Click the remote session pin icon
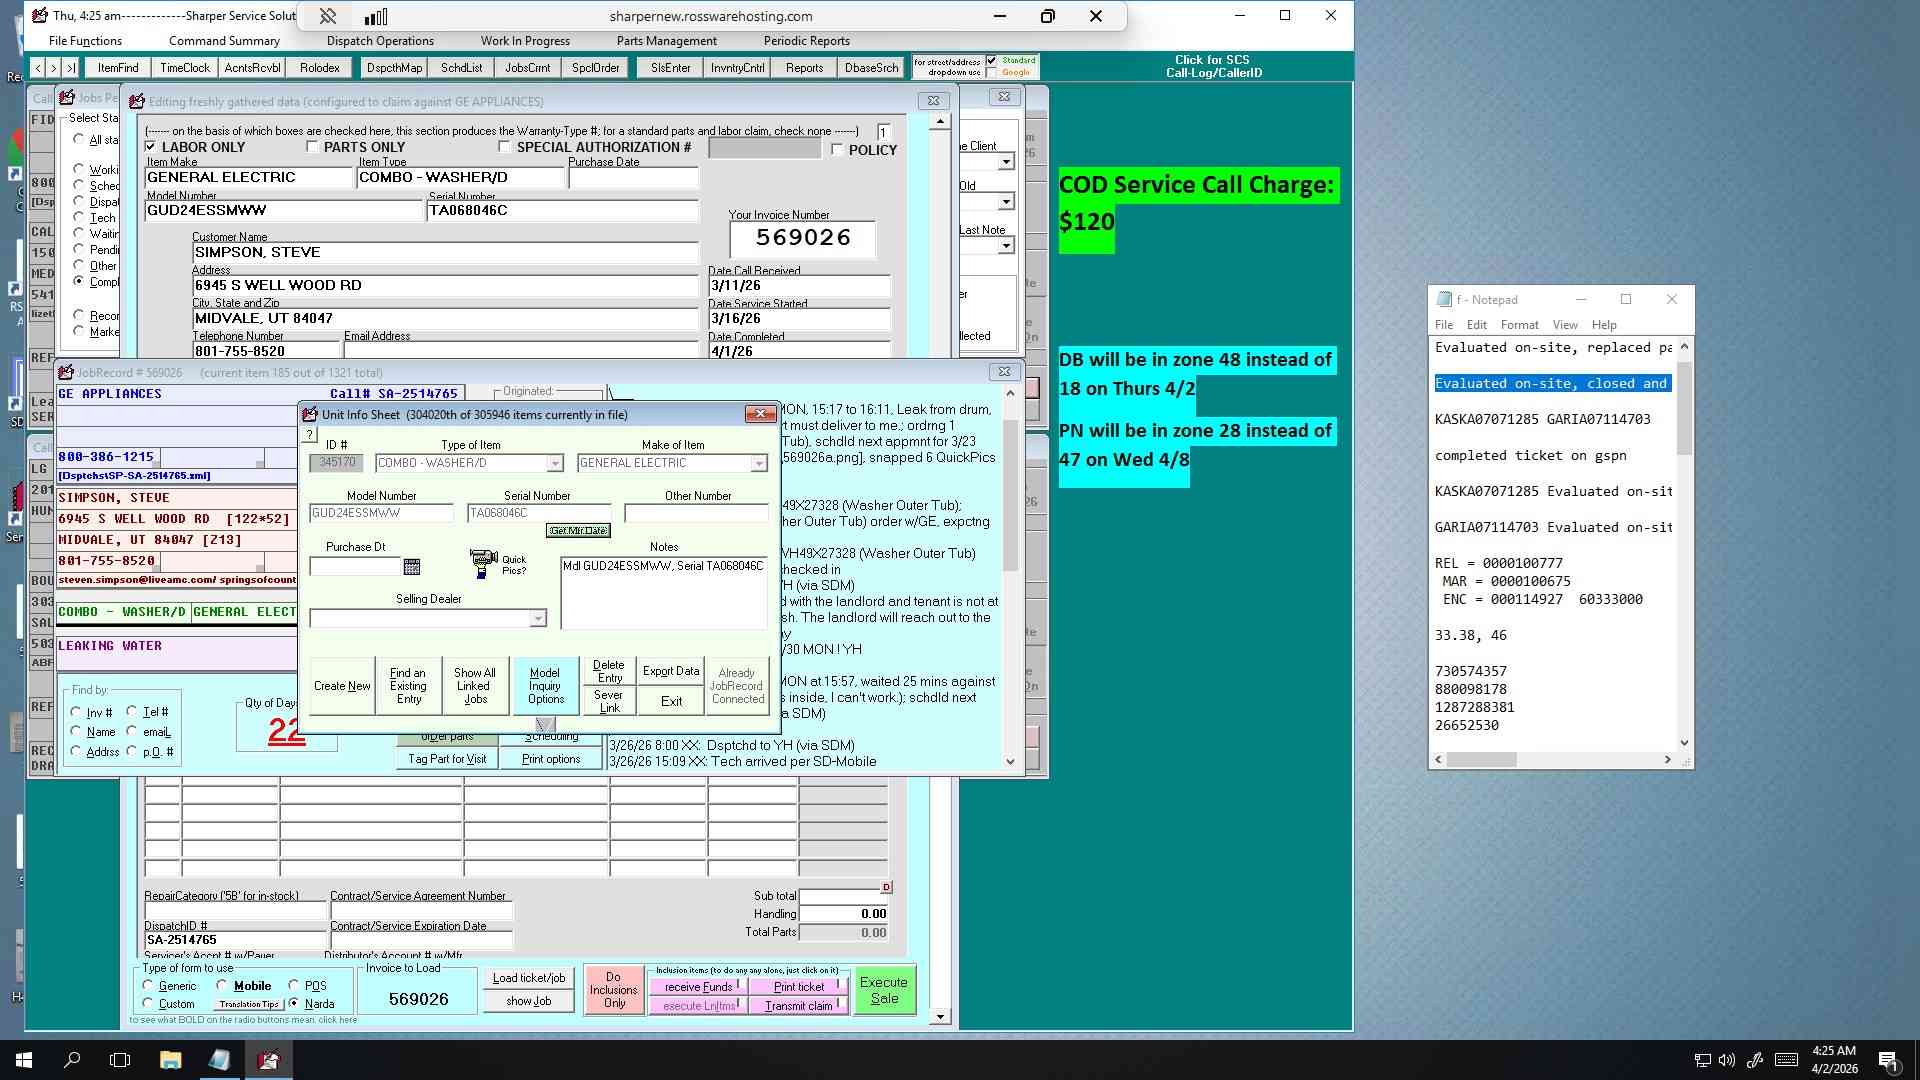Viewport: 1920px width, 1080px height. (327, 16)
